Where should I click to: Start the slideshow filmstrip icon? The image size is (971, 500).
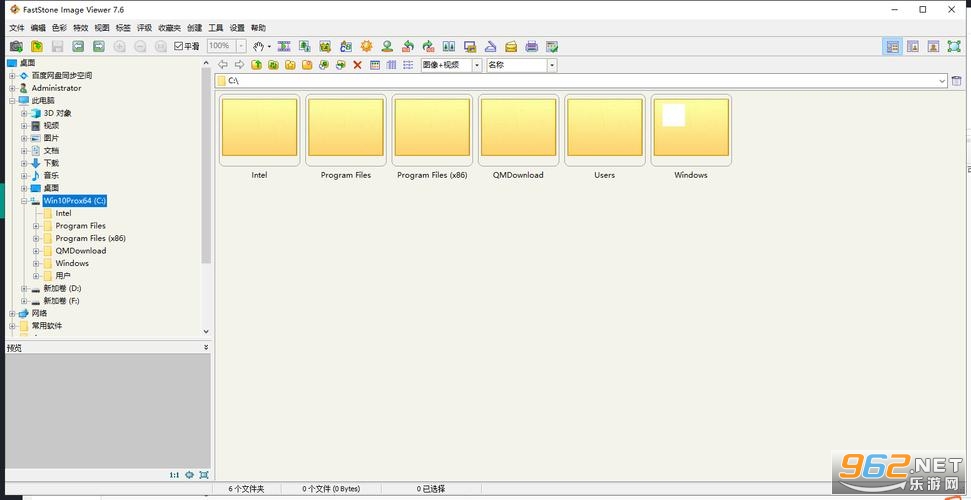[284, 46]
